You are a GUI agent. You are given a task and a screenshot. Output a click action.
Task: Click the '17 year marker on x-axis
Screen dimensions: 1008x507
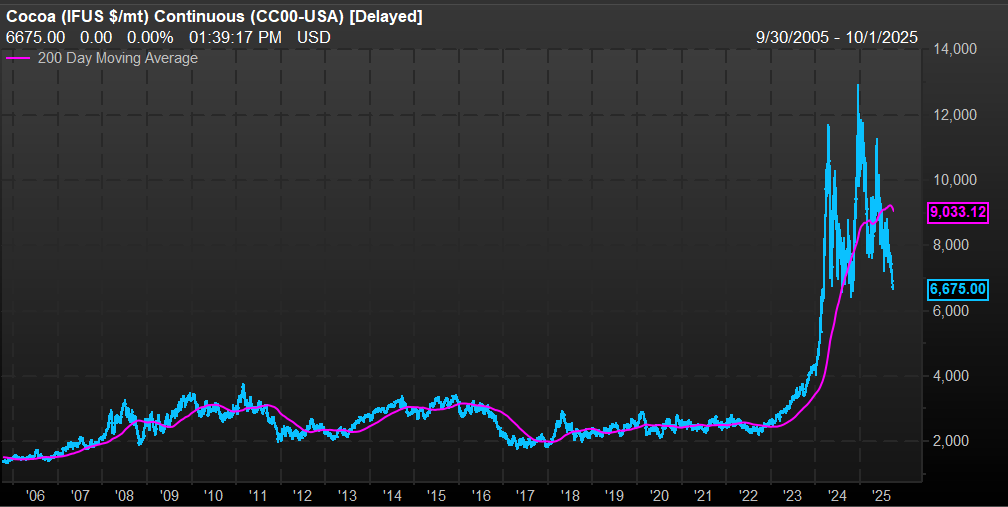pos(526,495)
